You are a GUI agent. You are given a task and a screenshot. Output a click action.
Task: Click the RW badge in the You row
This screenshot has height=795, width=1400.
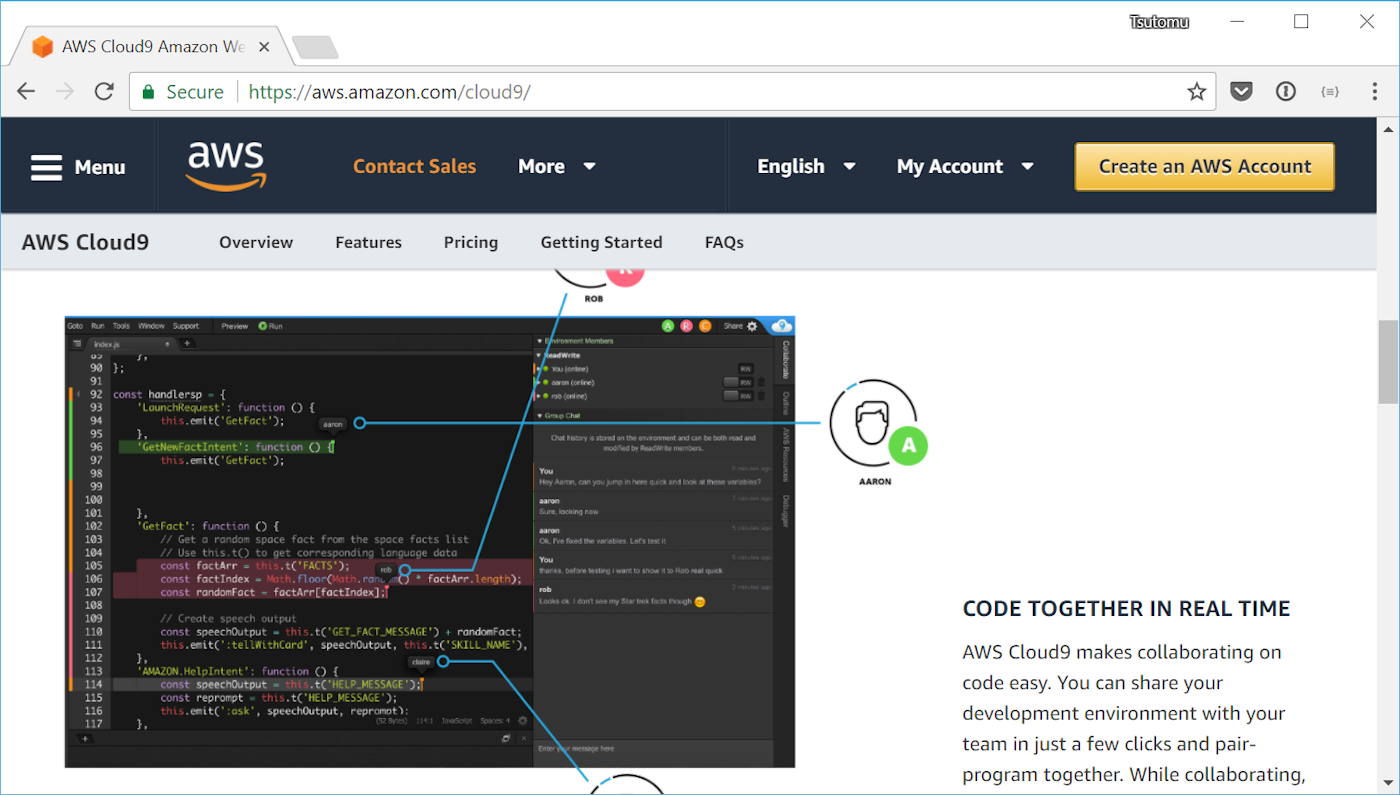point(746,369)
